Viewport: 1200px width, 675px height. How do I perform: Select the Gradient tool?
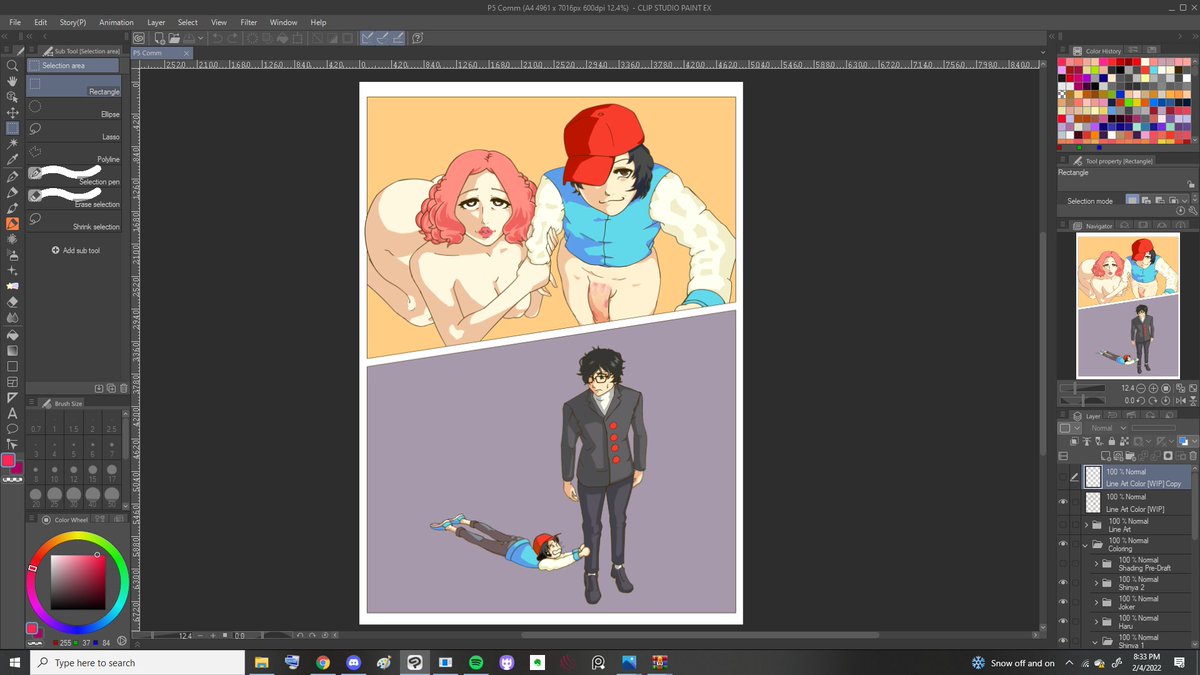pyautogui.click(x=12, y=350)
